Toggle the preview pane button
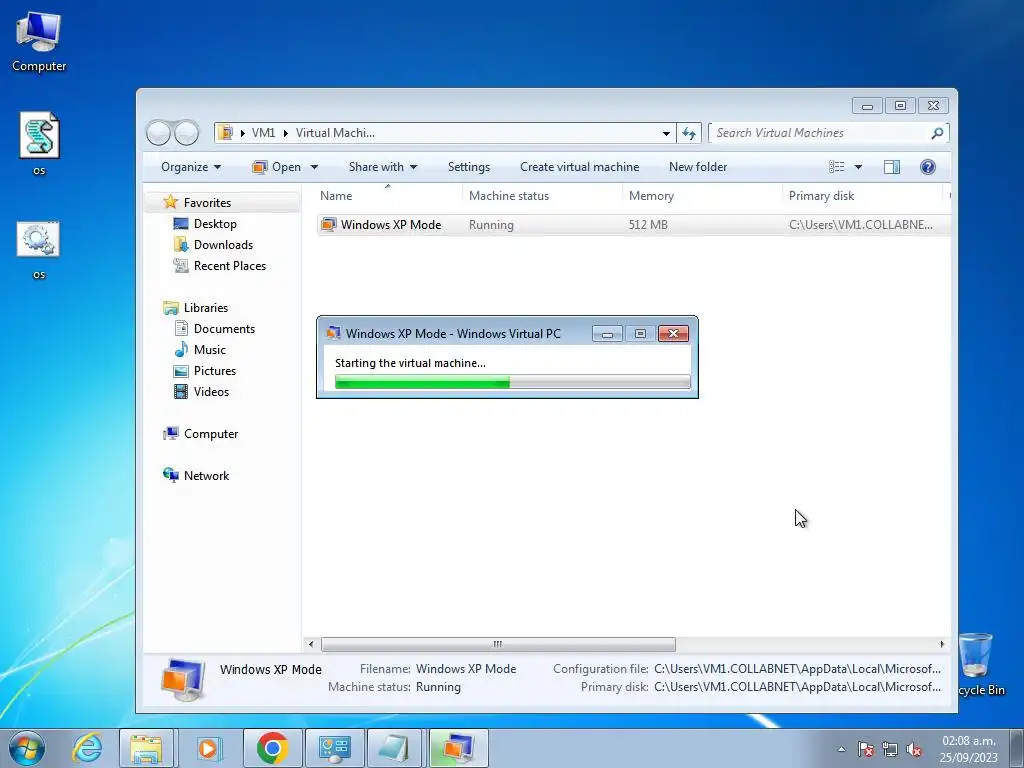This screenshot has width=1024, height=768. click(x=891, y=167)
